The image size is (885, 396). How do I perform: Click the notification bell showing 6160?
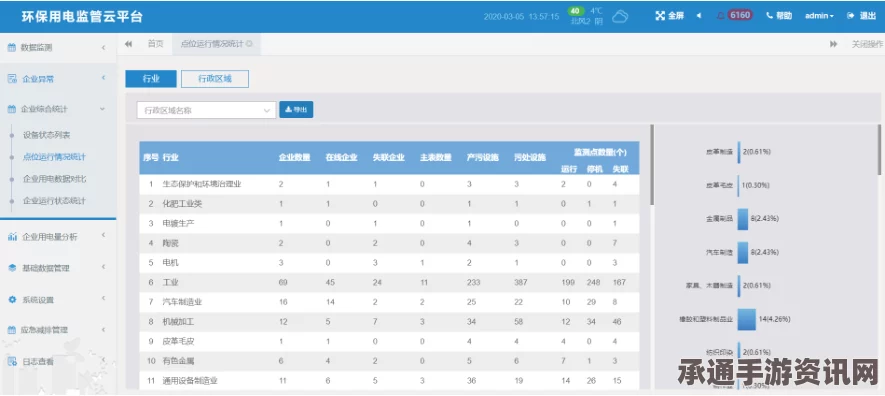720,16
